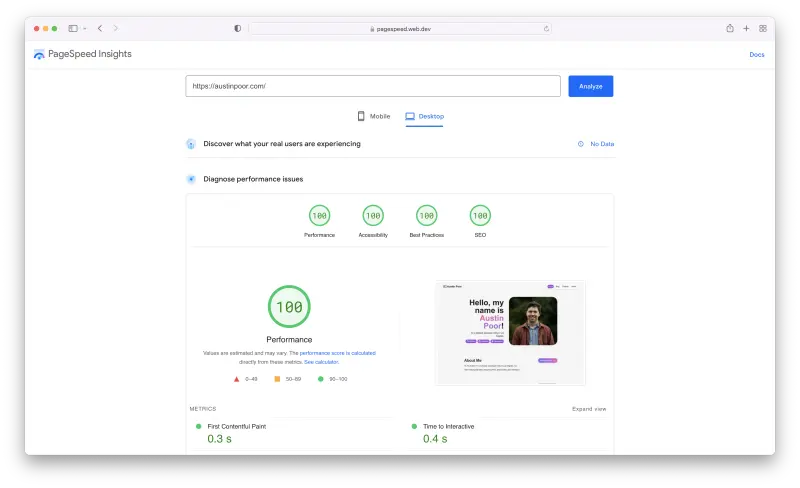Reload the page with refresh icon
Image resolution: width=800 pixels, height=488 pixels.
coord(546,29)
